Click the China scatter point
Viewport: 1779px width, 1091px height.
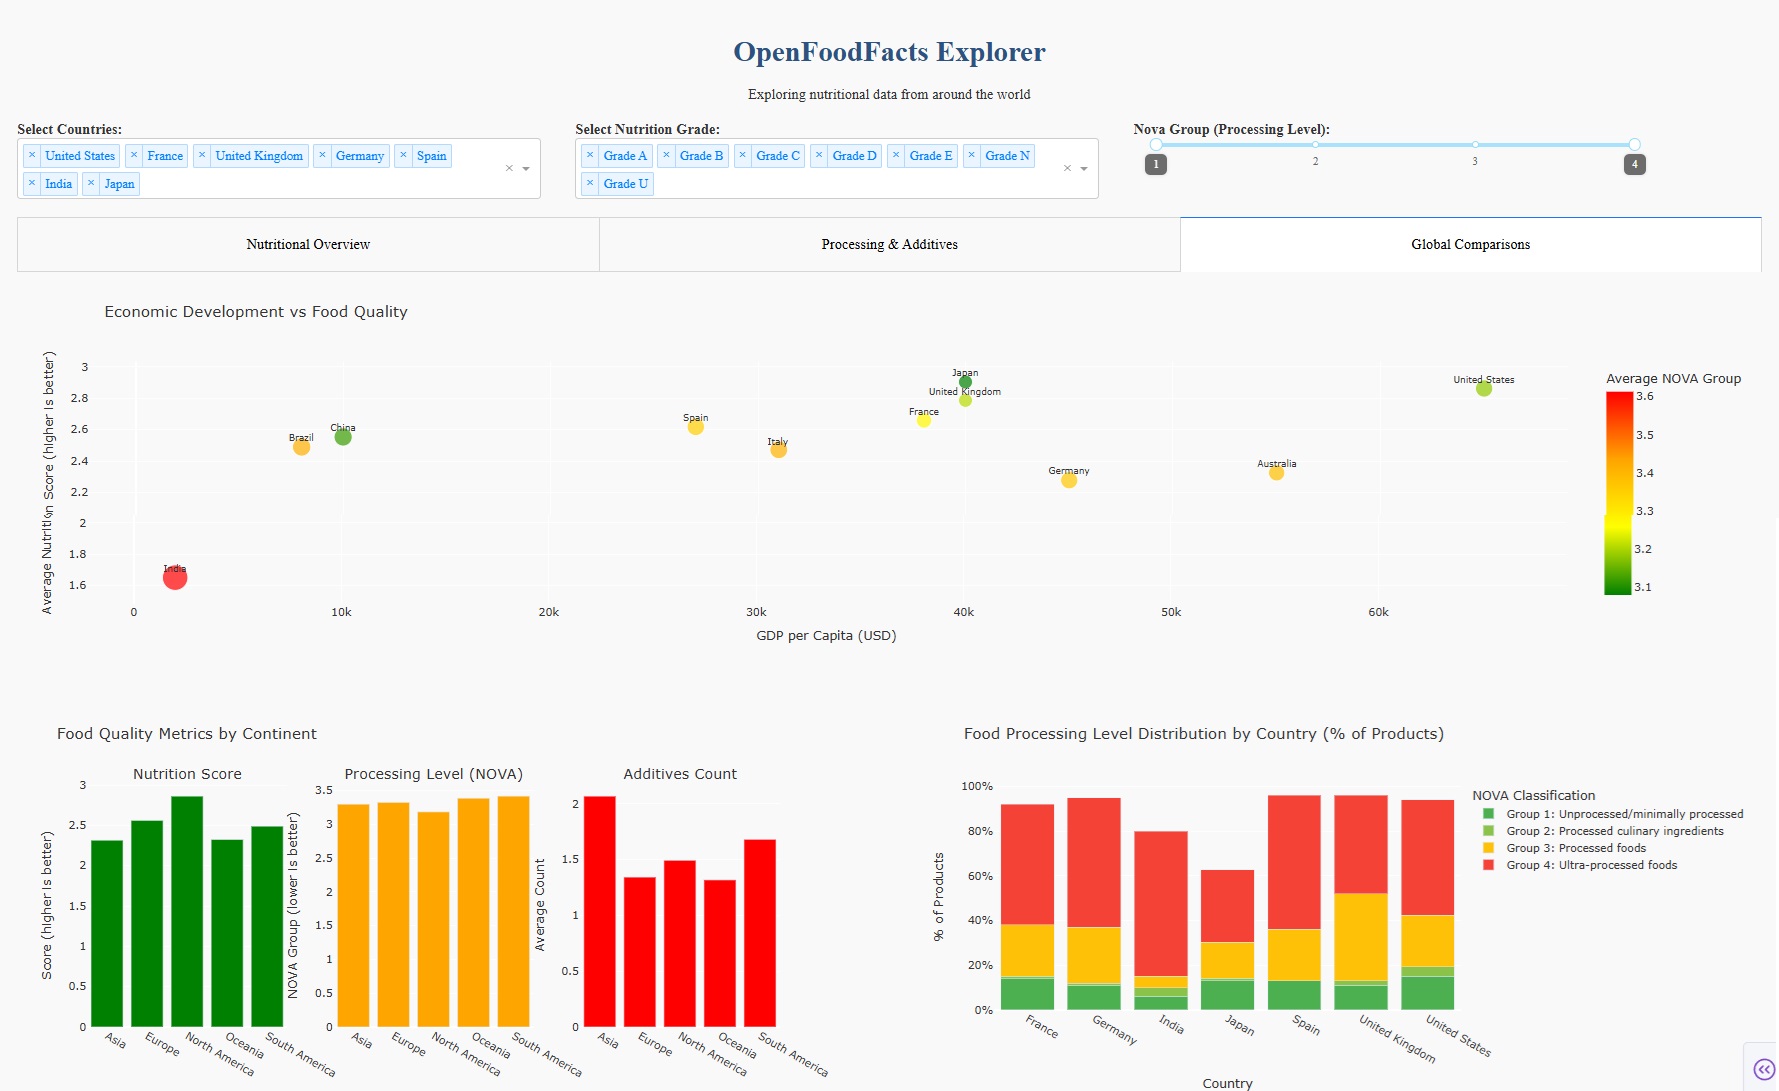pos(343,437)
